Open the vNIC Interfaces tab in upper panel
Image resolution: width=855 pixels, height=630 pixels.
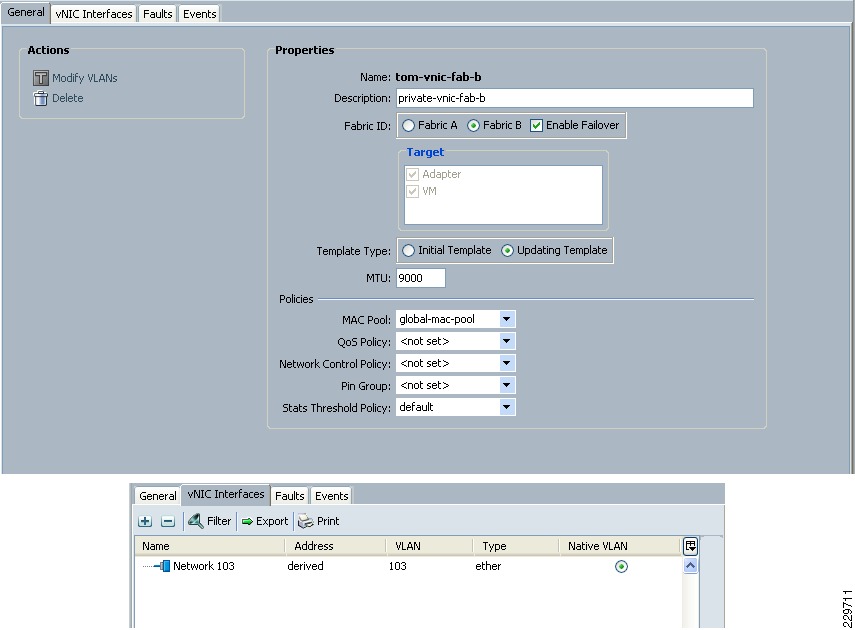pyautogui.click(x=94, y=14)
